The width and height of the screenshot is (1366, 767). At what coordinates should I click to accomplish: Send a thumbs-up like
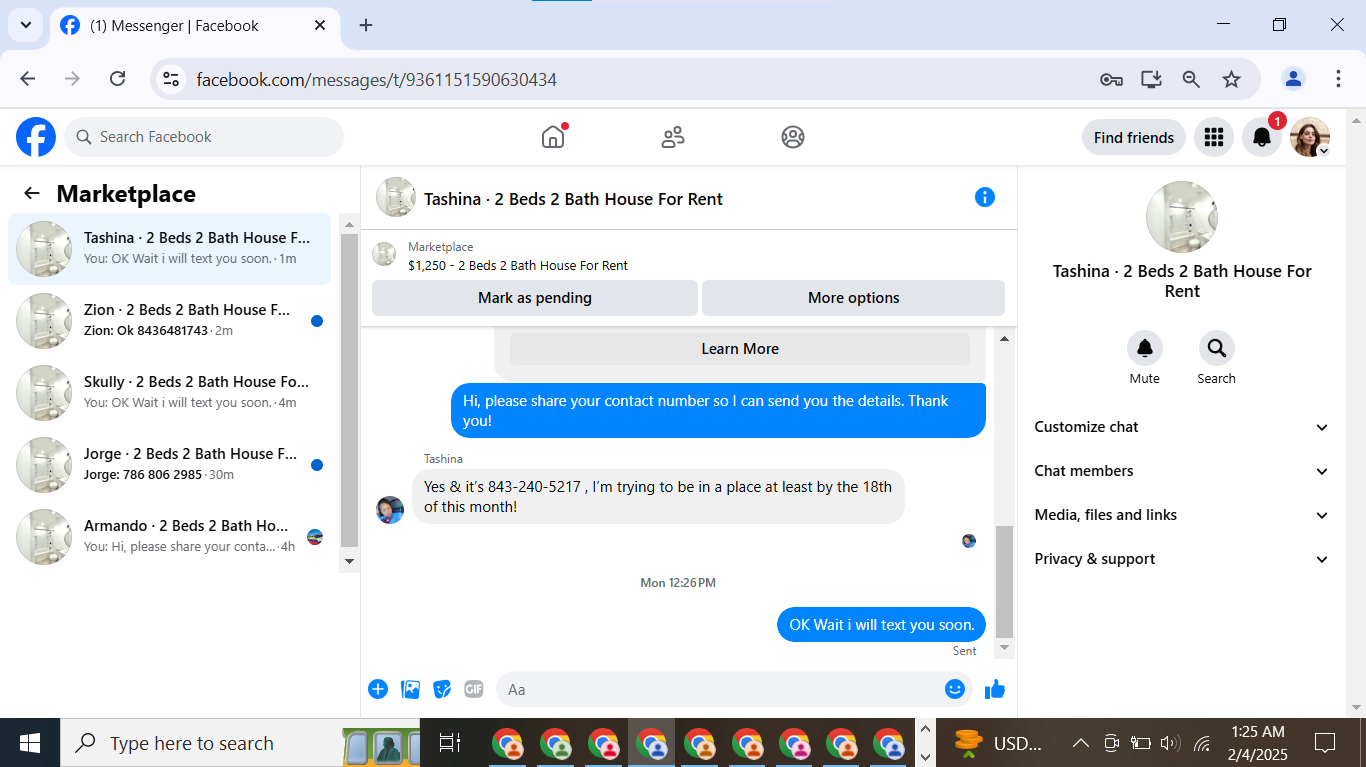995,689
